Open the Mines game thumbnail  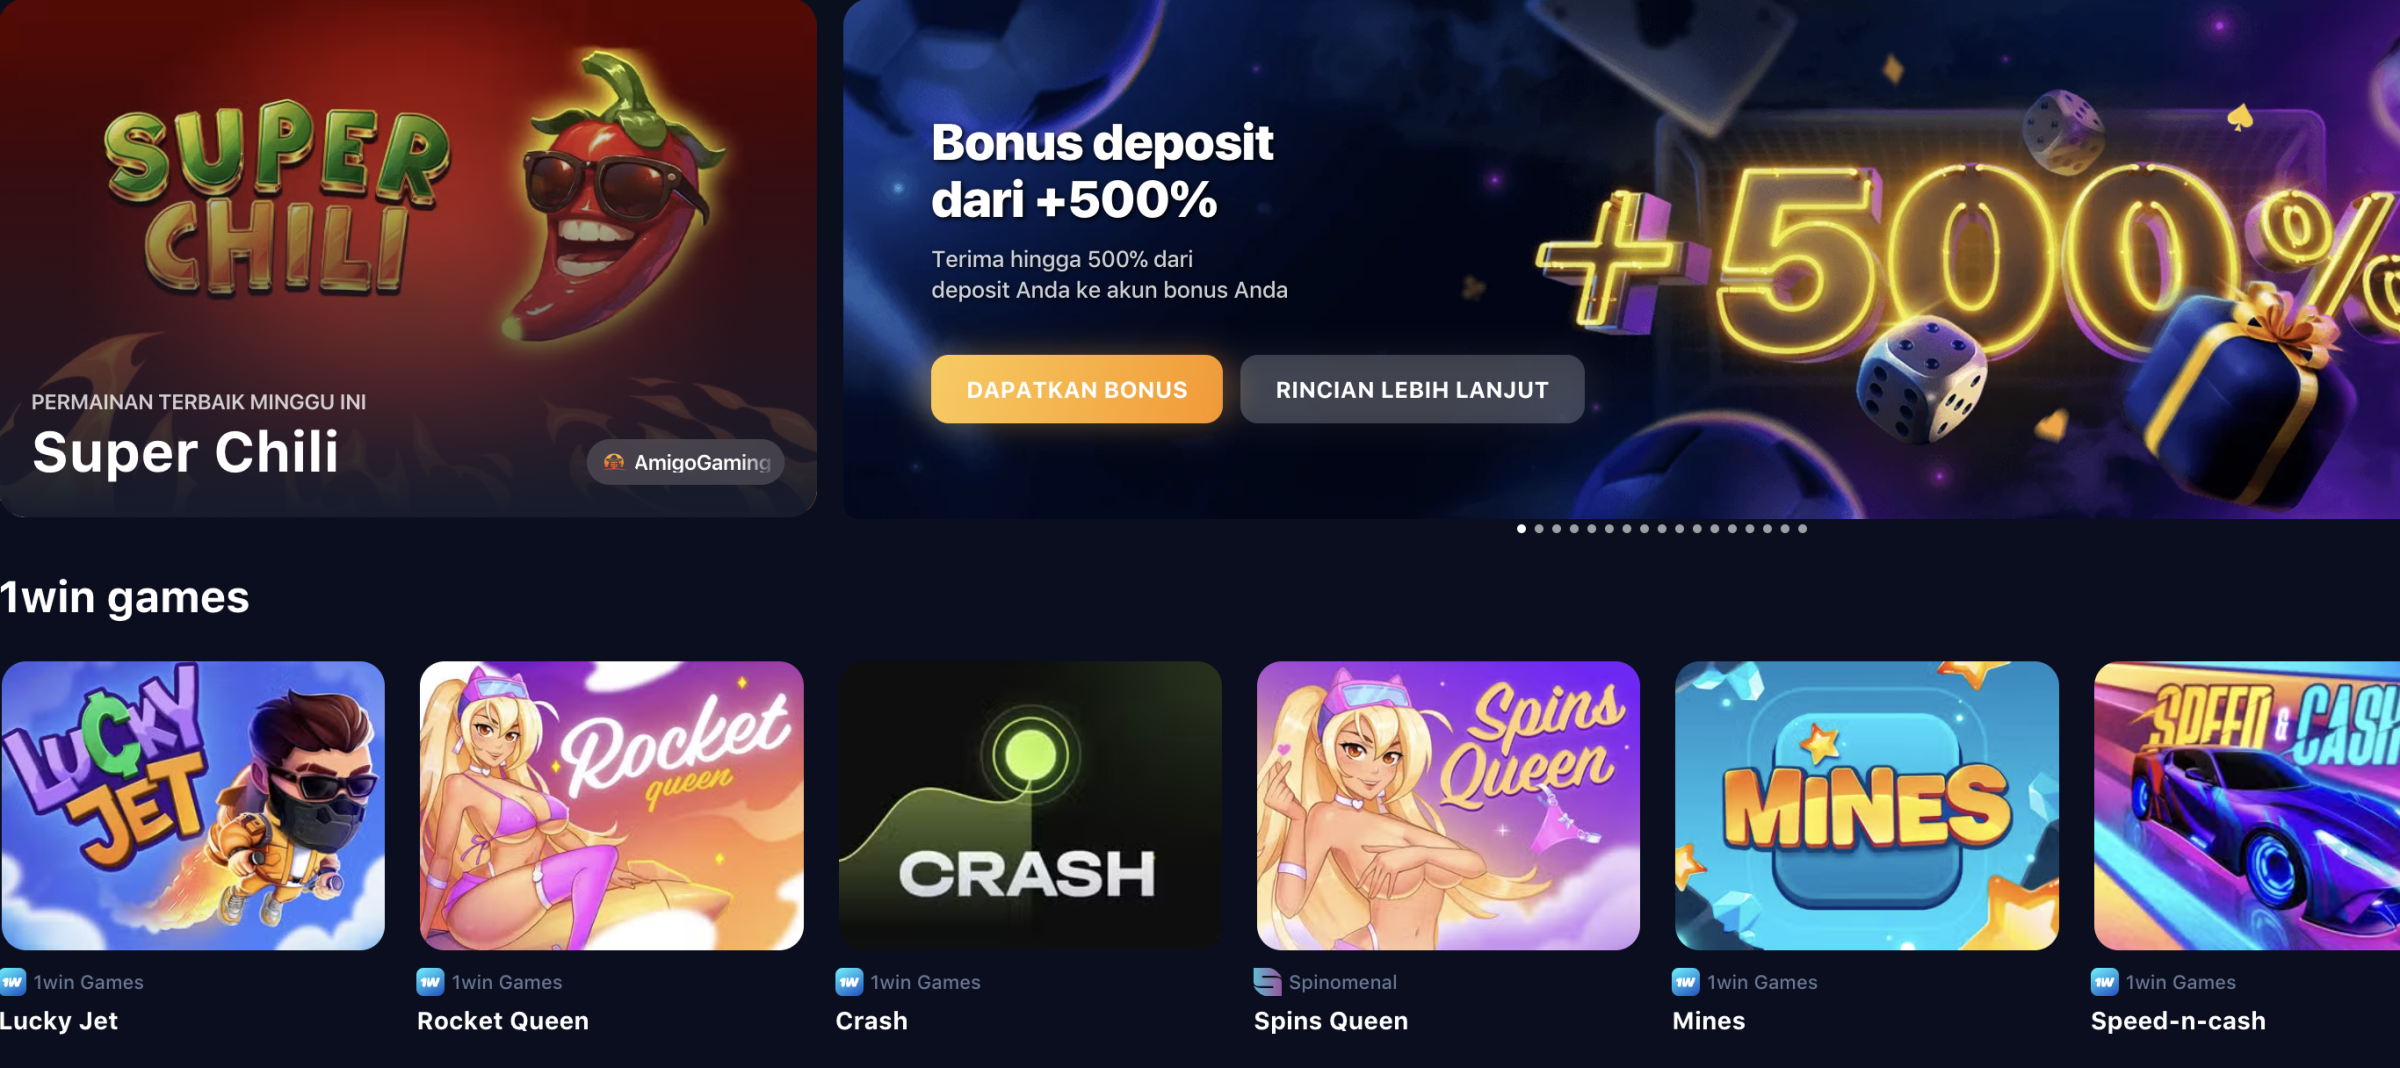(x=1867, y=806)
